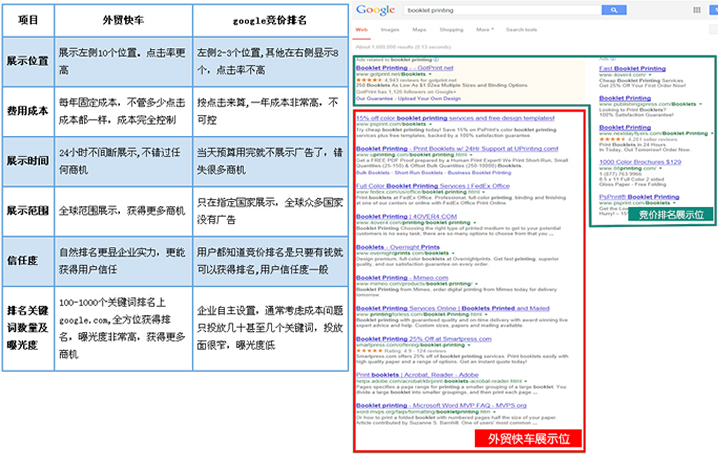Expand the More dropdown in the search tabs
718x455 pixels.
485,30
